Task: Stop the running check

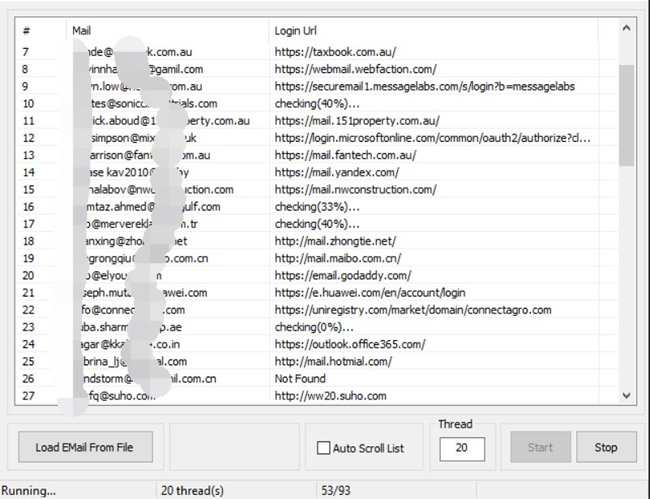Action: (x=606, y=447)
